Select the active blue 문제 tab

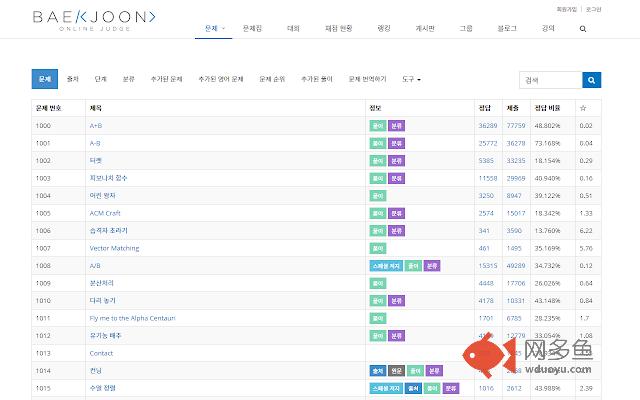pyautogui.click(x=45, y=79)
